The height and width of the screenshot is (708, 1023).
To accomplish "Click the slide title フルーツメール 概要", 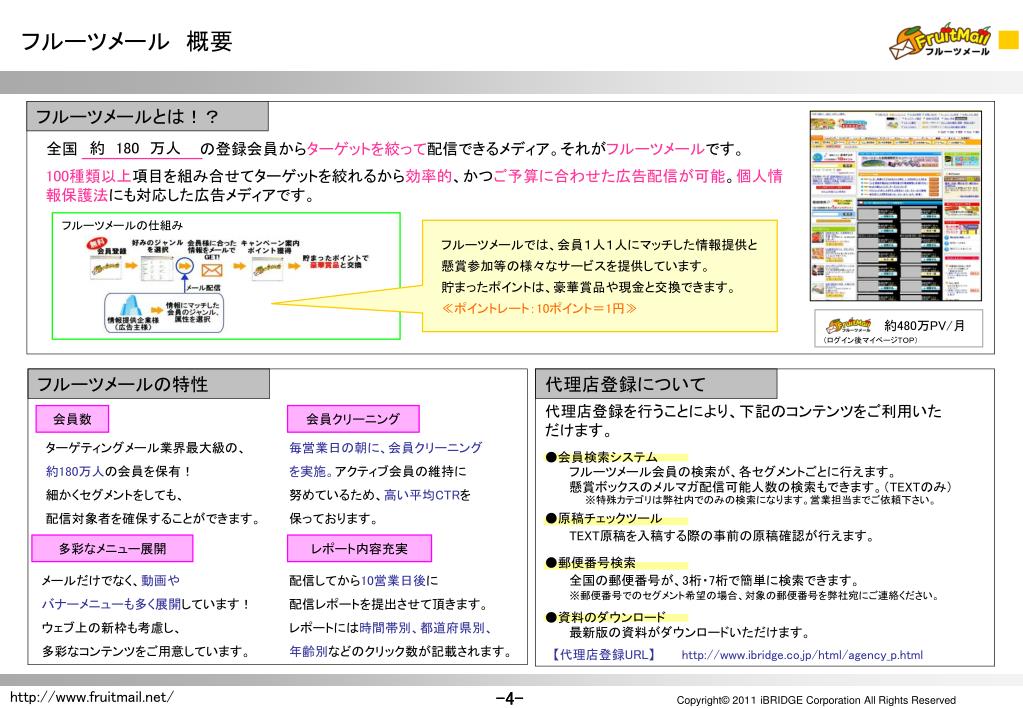I will [x=127, y=41].
